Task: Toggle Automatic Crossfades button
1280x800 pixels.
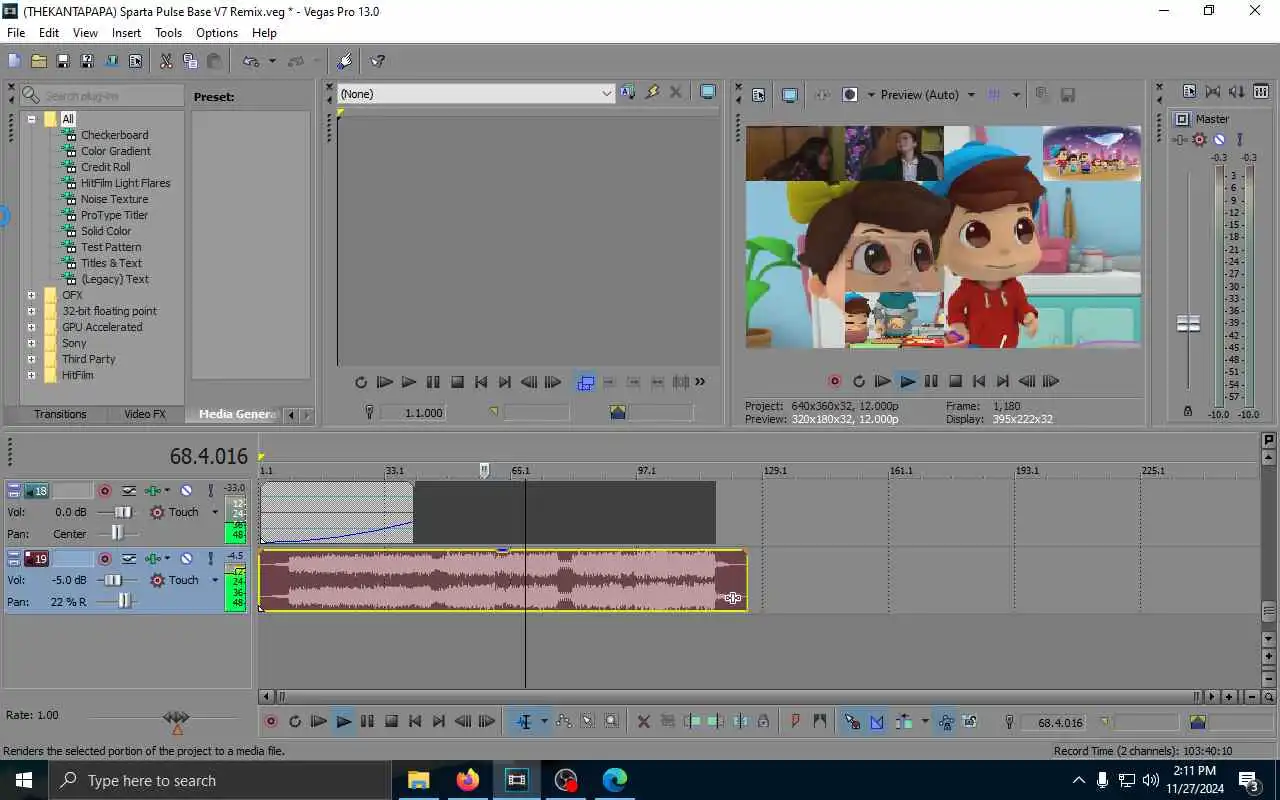Action: click(877, 721)
